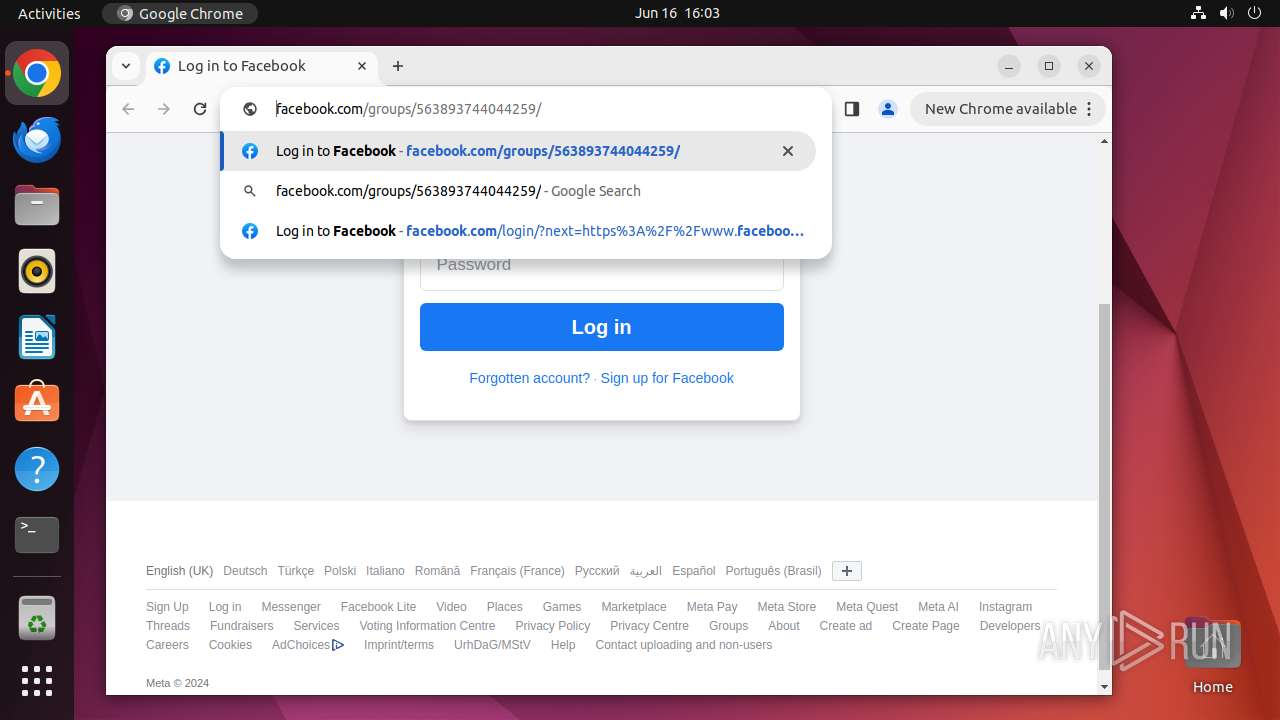Open Contact uploading and non-users link

click(x=684, y=645)
